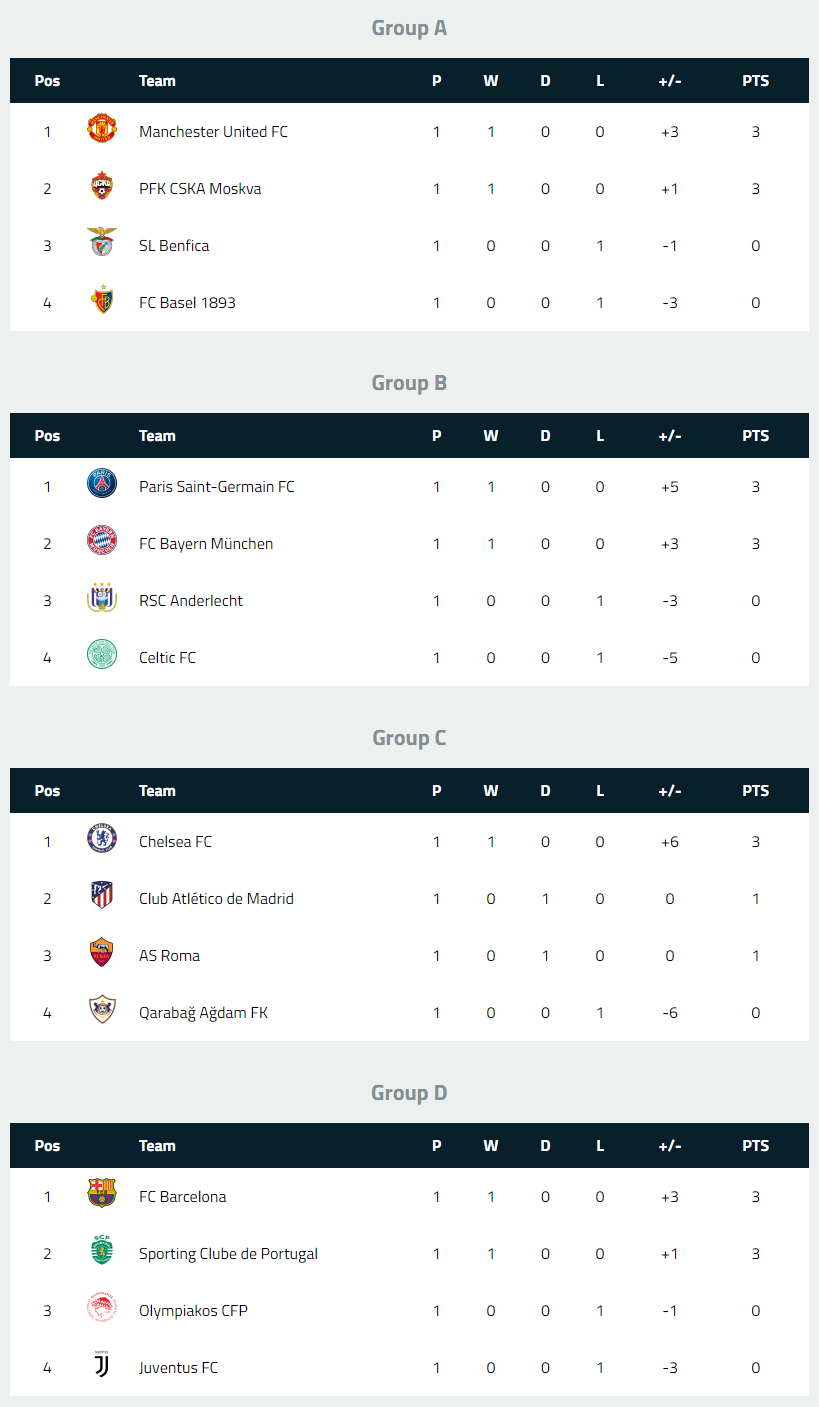The width and height of the screenshot is (819, 1407).
Task: Click the SL Benfica eagle crest
Action: [102, 245]
